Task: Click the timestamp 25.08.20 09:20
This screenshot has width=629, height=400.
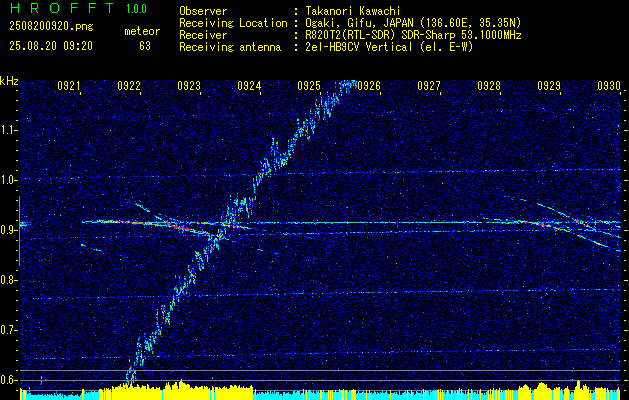Action: [51, 46]
